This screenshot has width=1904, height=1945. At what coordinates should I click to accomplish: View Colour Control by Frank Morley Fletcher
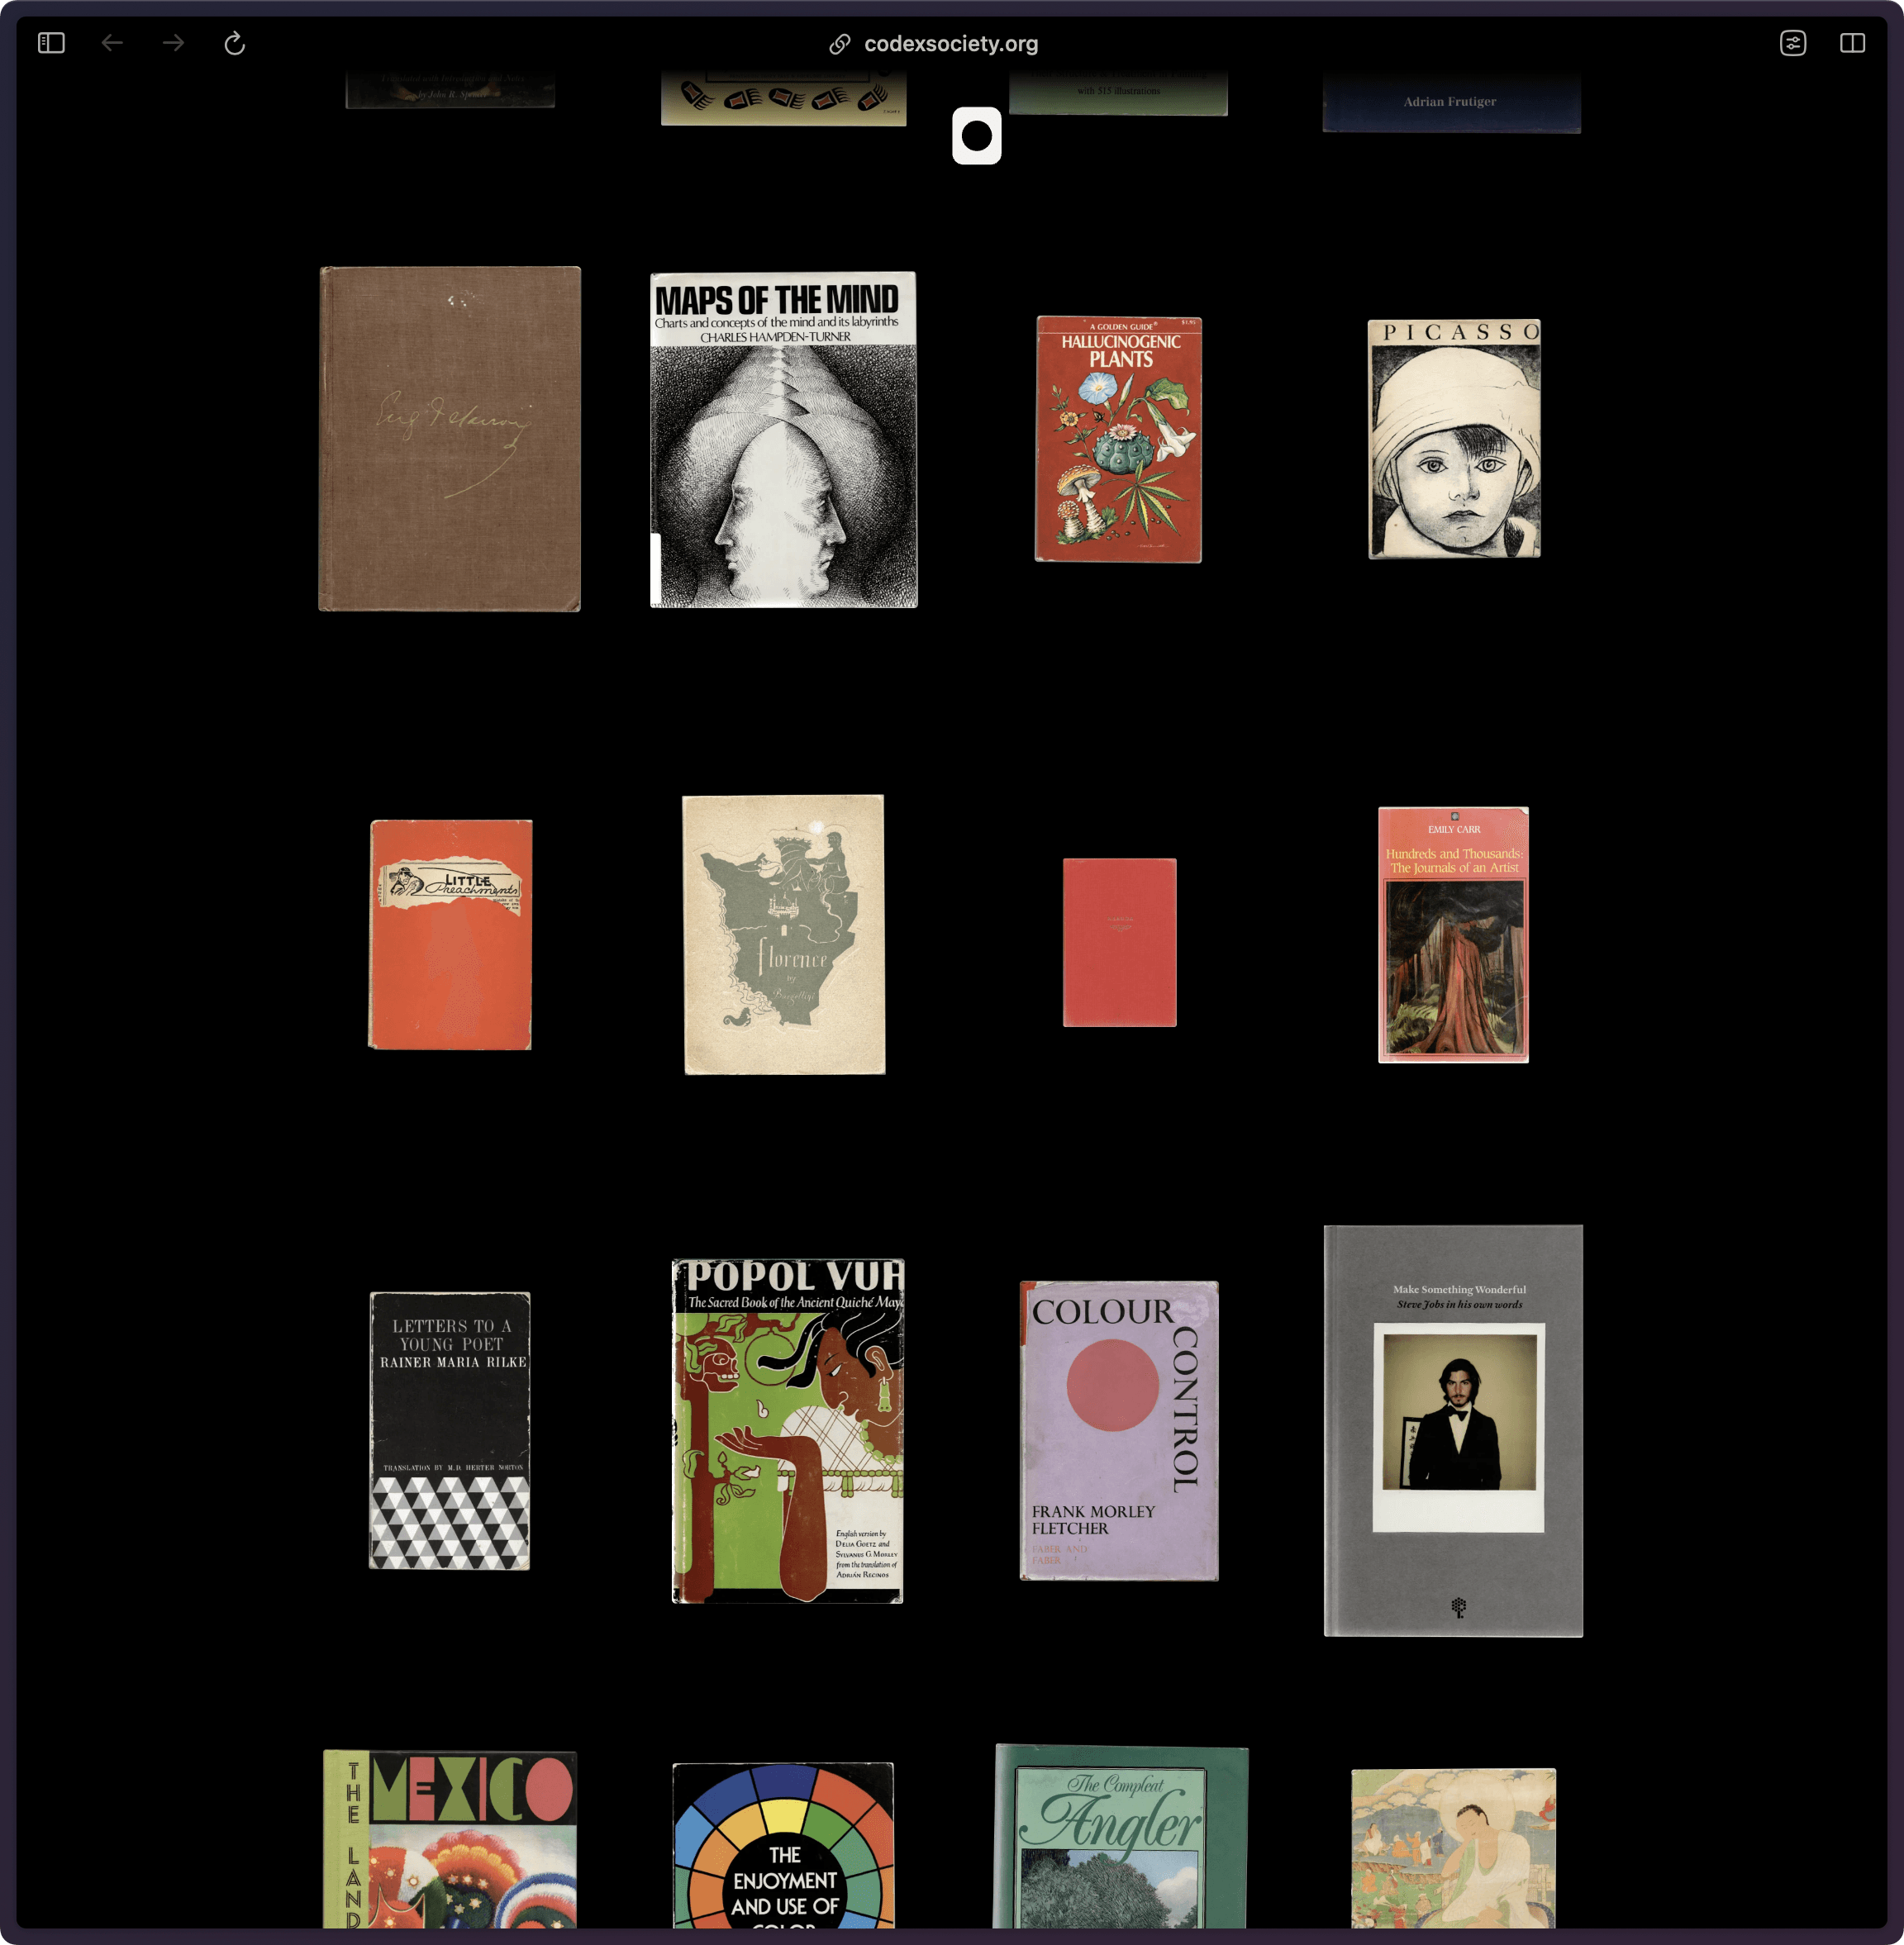(x=1119, y=1430)
